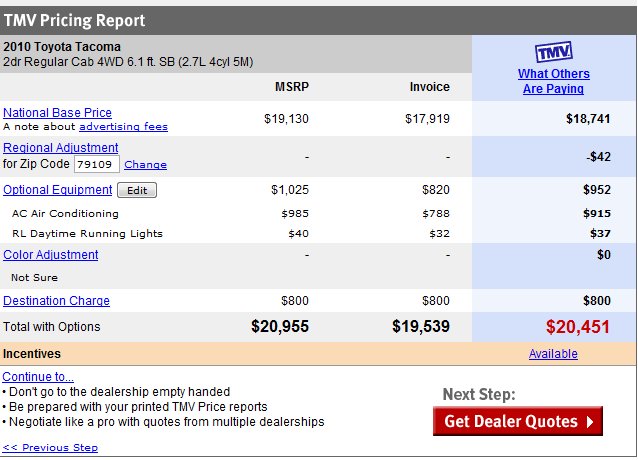Open the What Others Are Paying link

(x=553, y=81)
